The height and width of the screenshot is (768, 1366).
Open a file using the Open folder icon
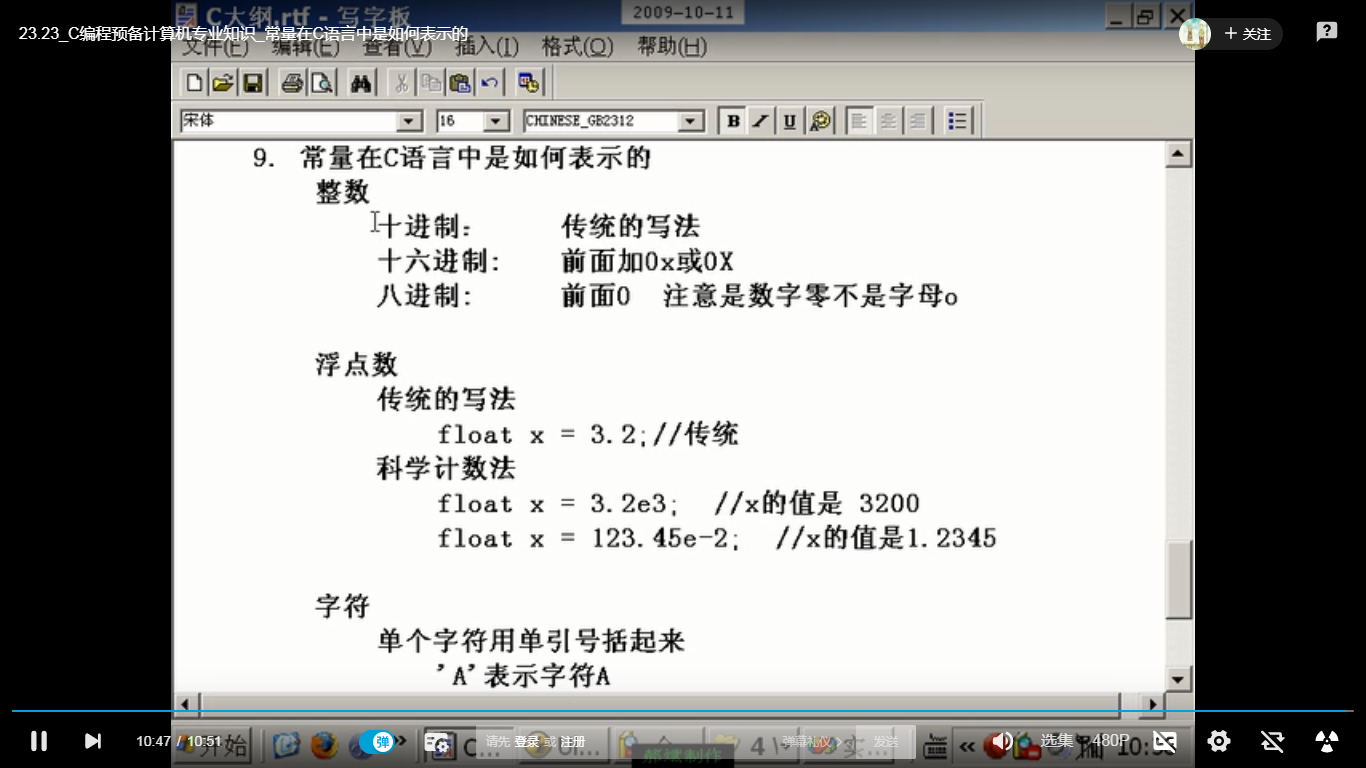(x=223, y=83)
